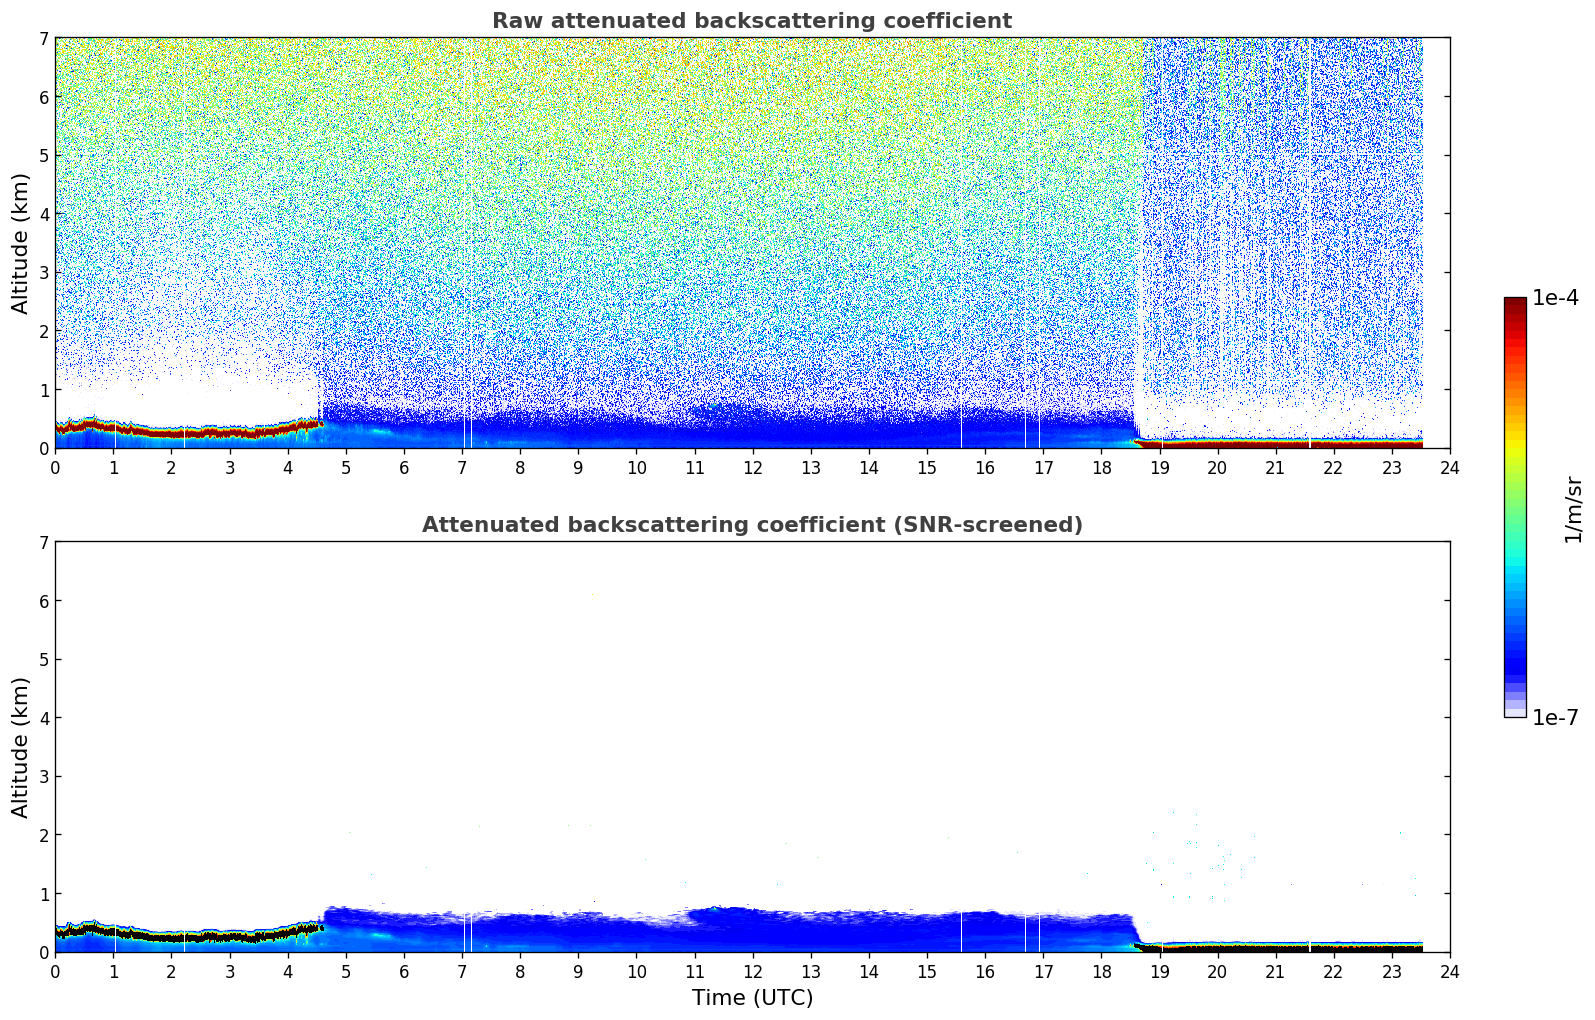Click the black cloud layer near 2 UTC, bottom plot
Viewport: 1595px width, 1020px height.
[x=171, y=937]
